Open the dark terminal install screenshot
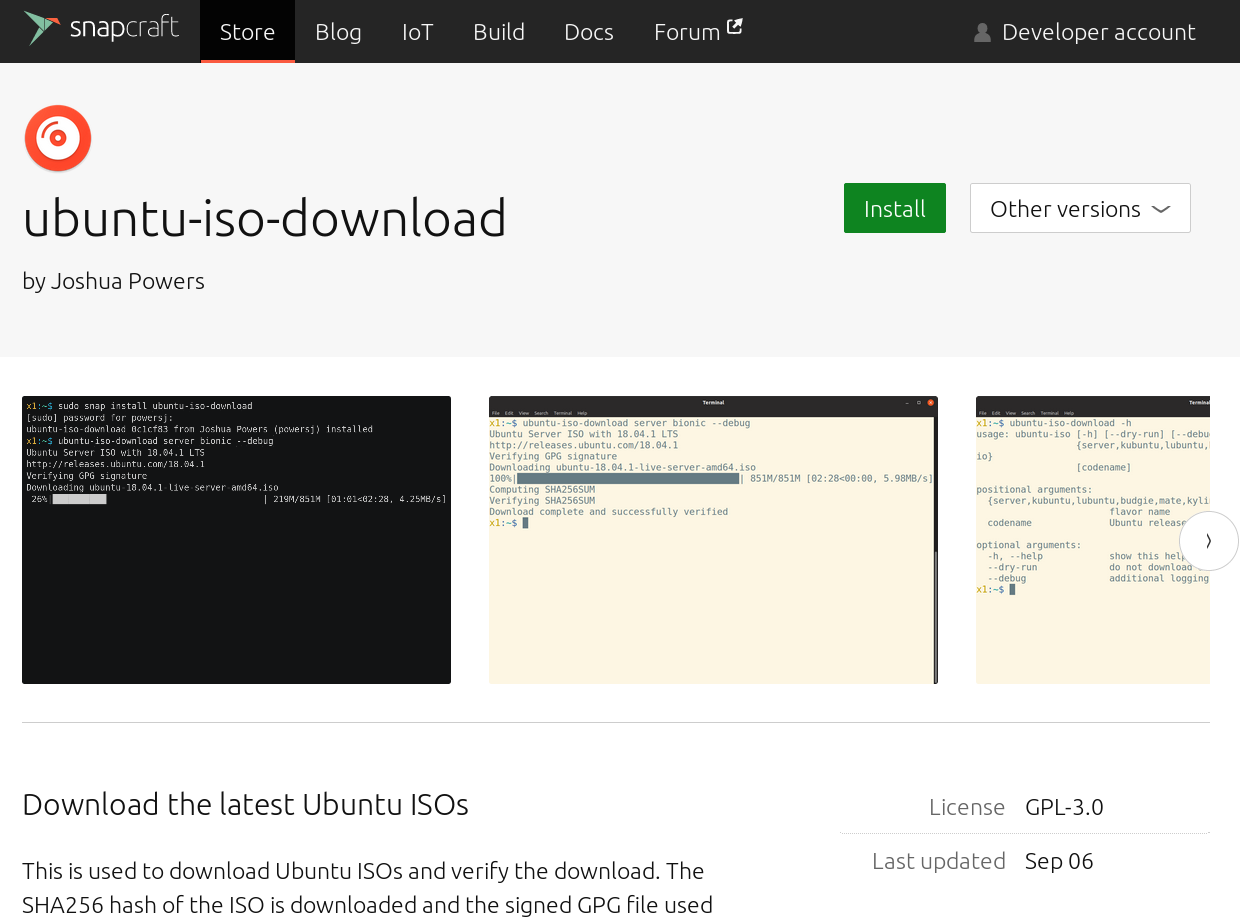 tap(236, 540)
